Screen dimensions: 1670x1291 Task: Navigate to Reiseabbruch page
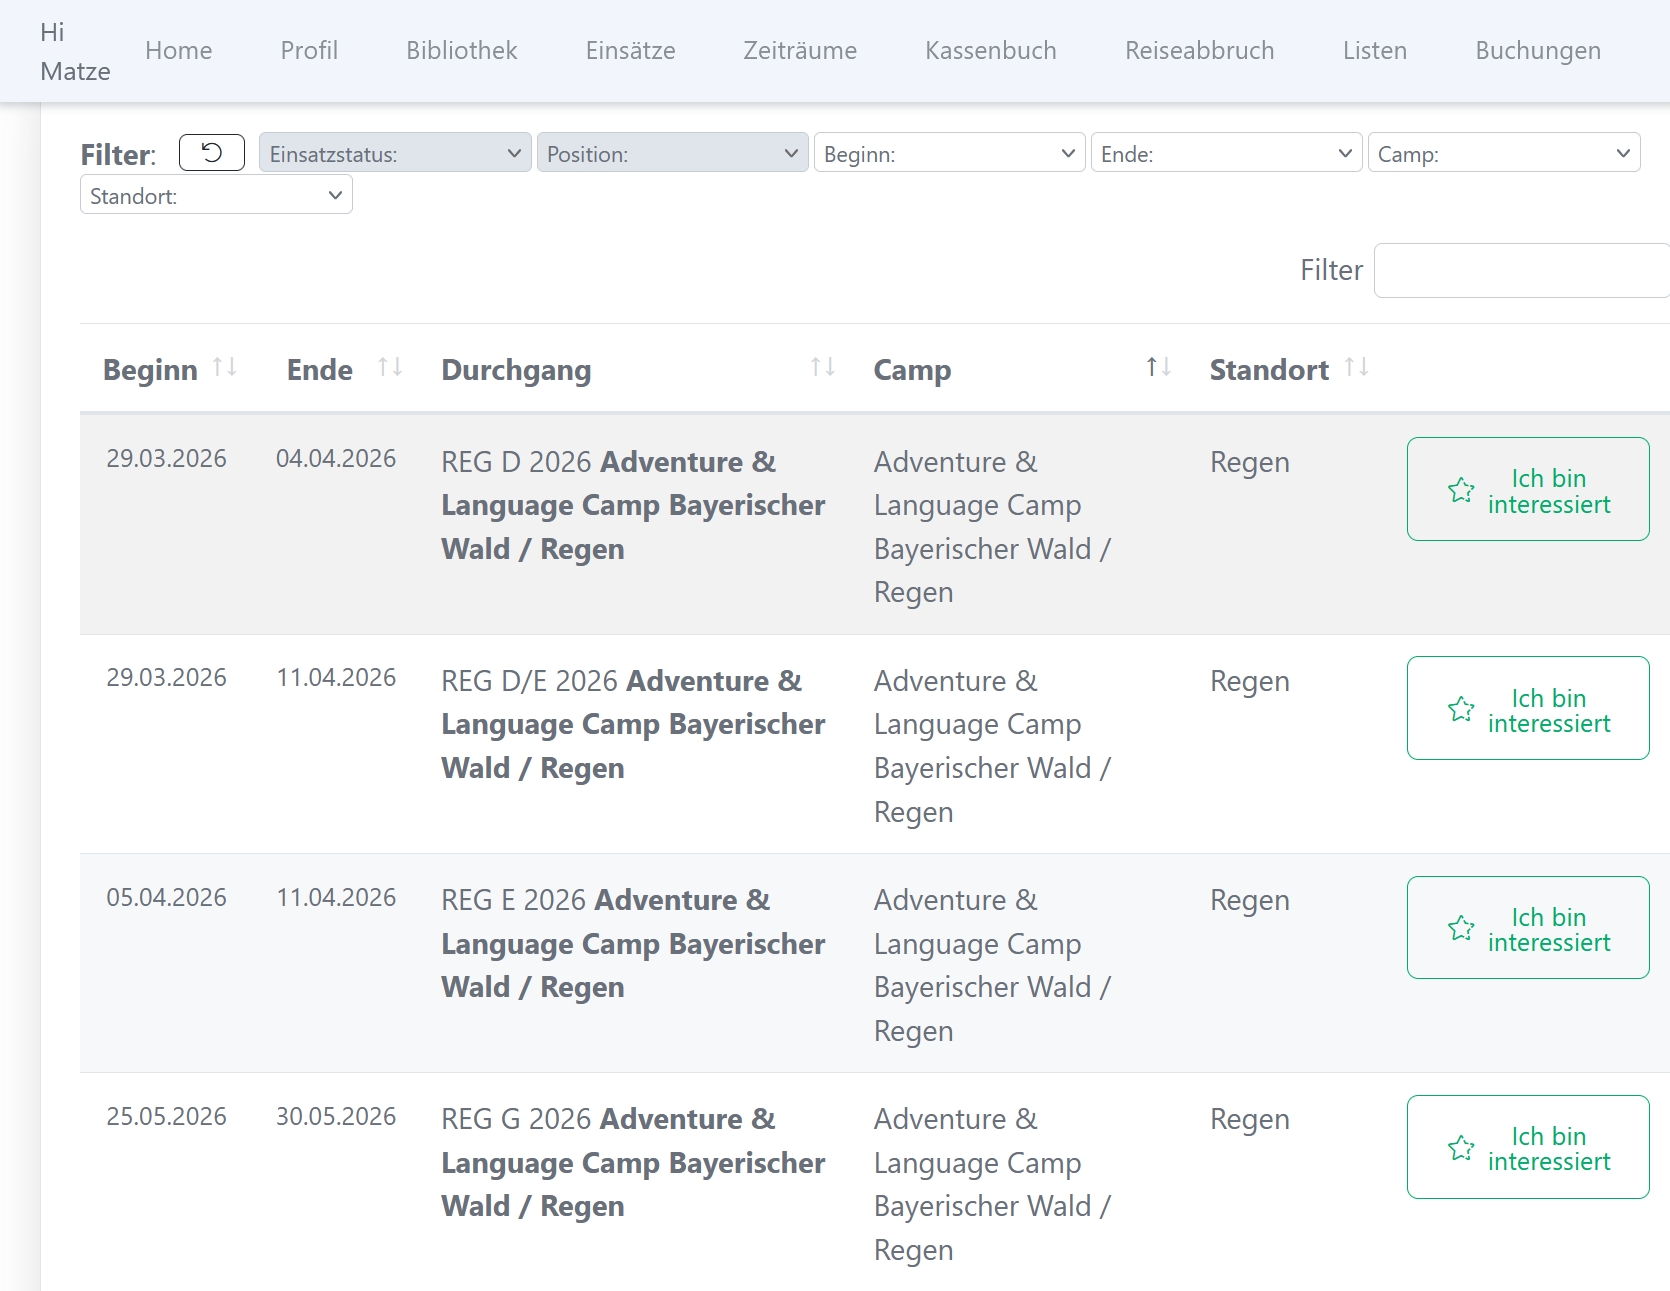[1199, 51]
